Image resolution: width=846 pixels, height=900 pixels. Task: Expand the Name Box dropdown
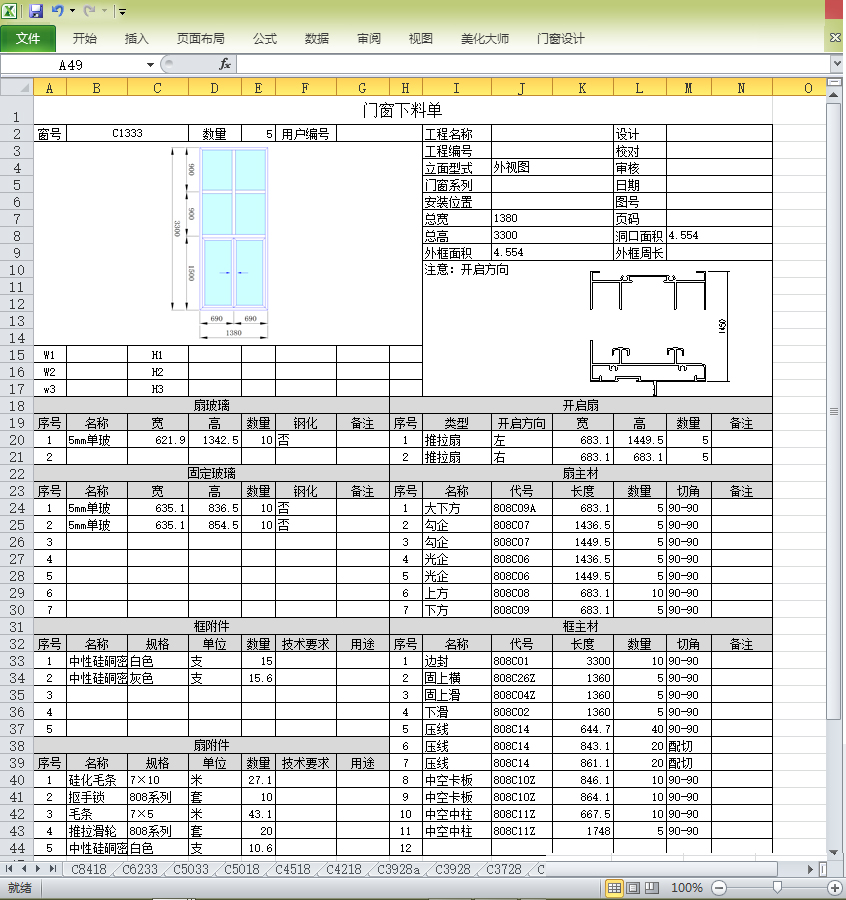click(x=151, y=64)
